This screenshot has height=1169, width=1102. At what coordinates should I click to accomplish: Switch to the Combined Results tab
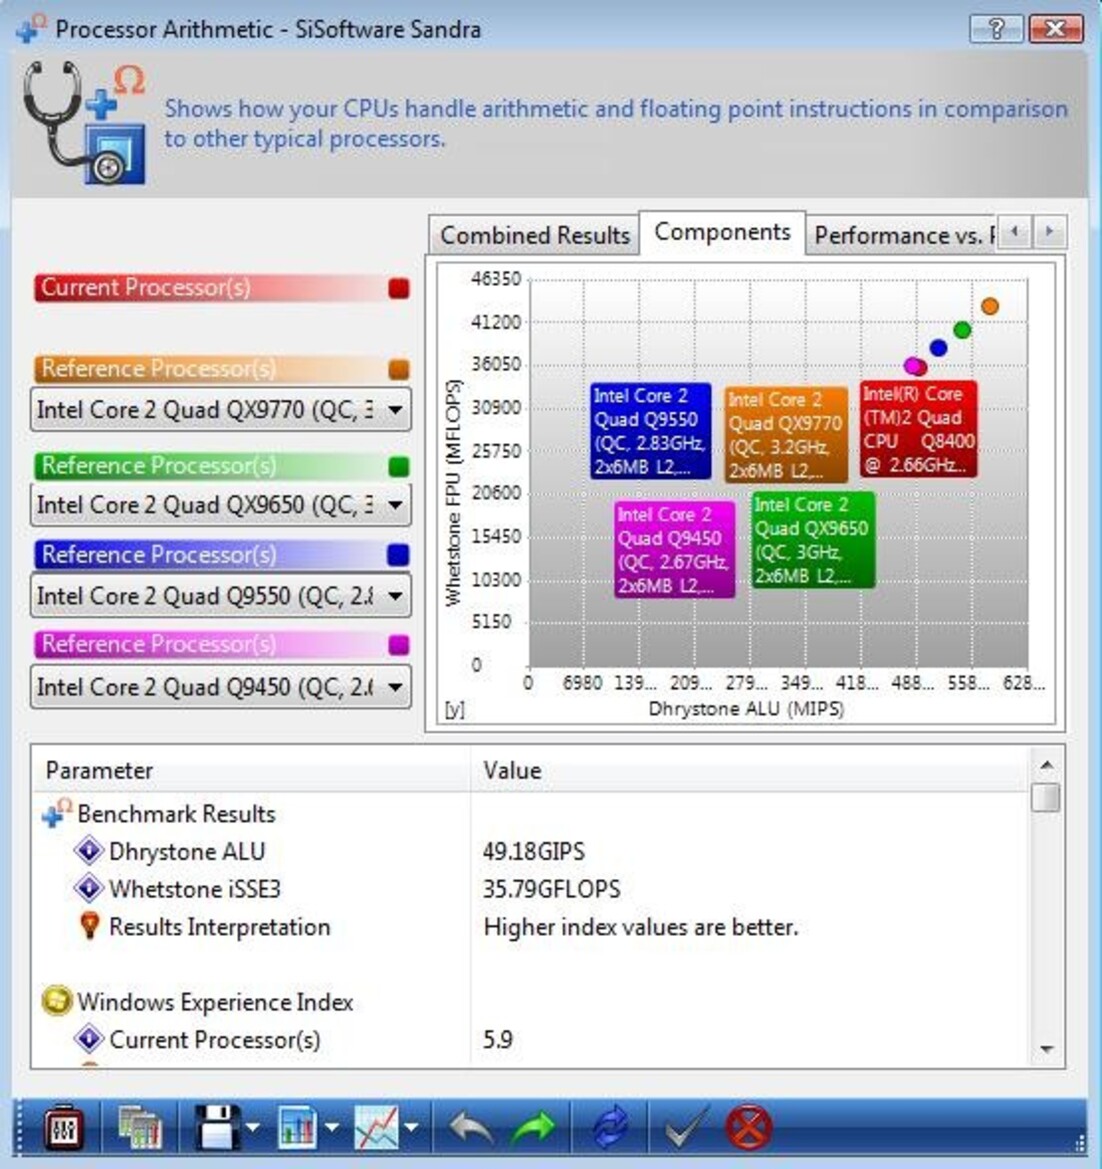coord(535,235)
